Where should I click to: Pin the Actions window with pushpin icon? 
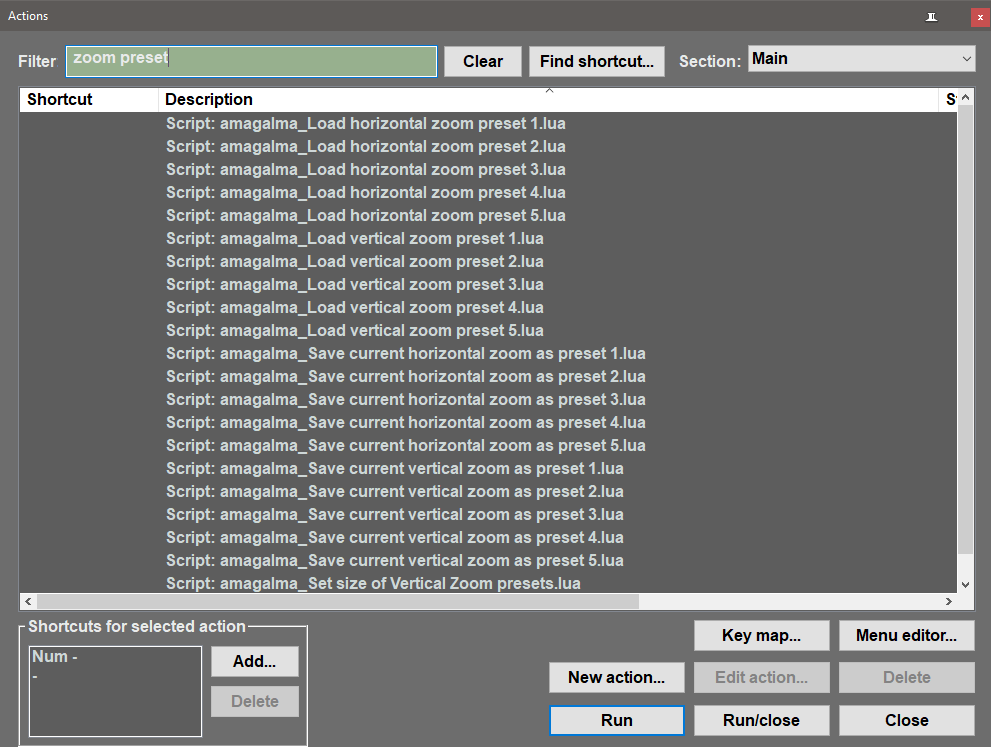pos(932,17)
